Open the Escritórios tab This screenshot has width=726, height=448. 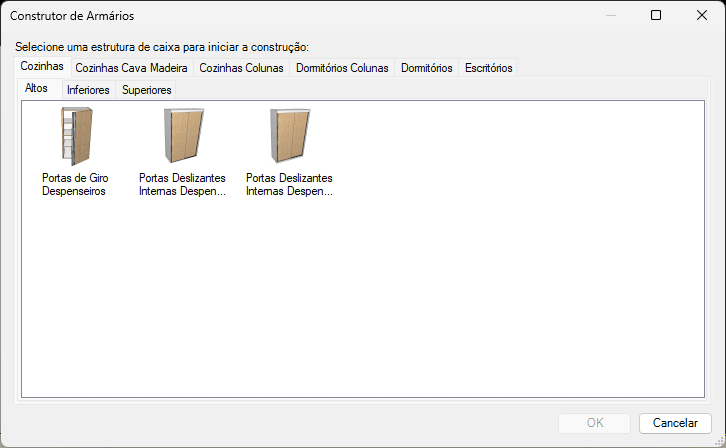[488, 68]
